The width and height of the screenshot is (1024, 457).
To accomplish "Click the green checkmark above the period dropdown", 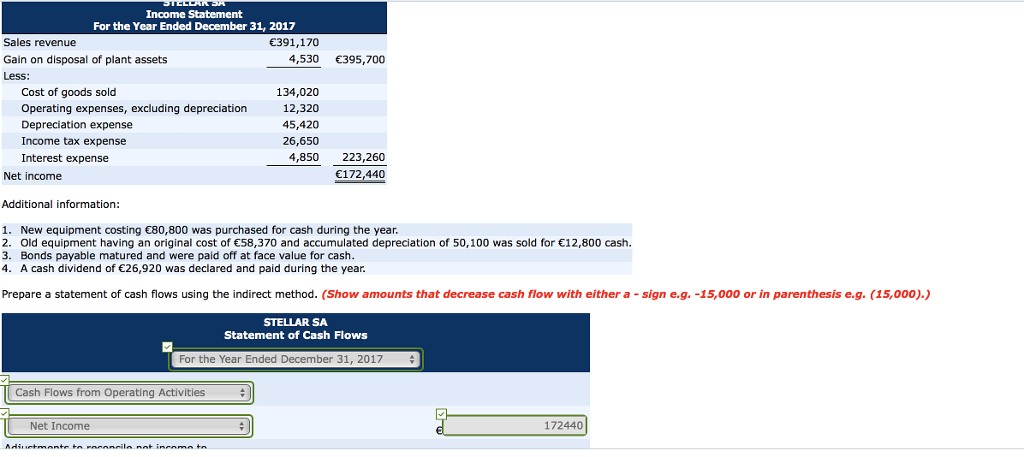I will tap(168, 346).
